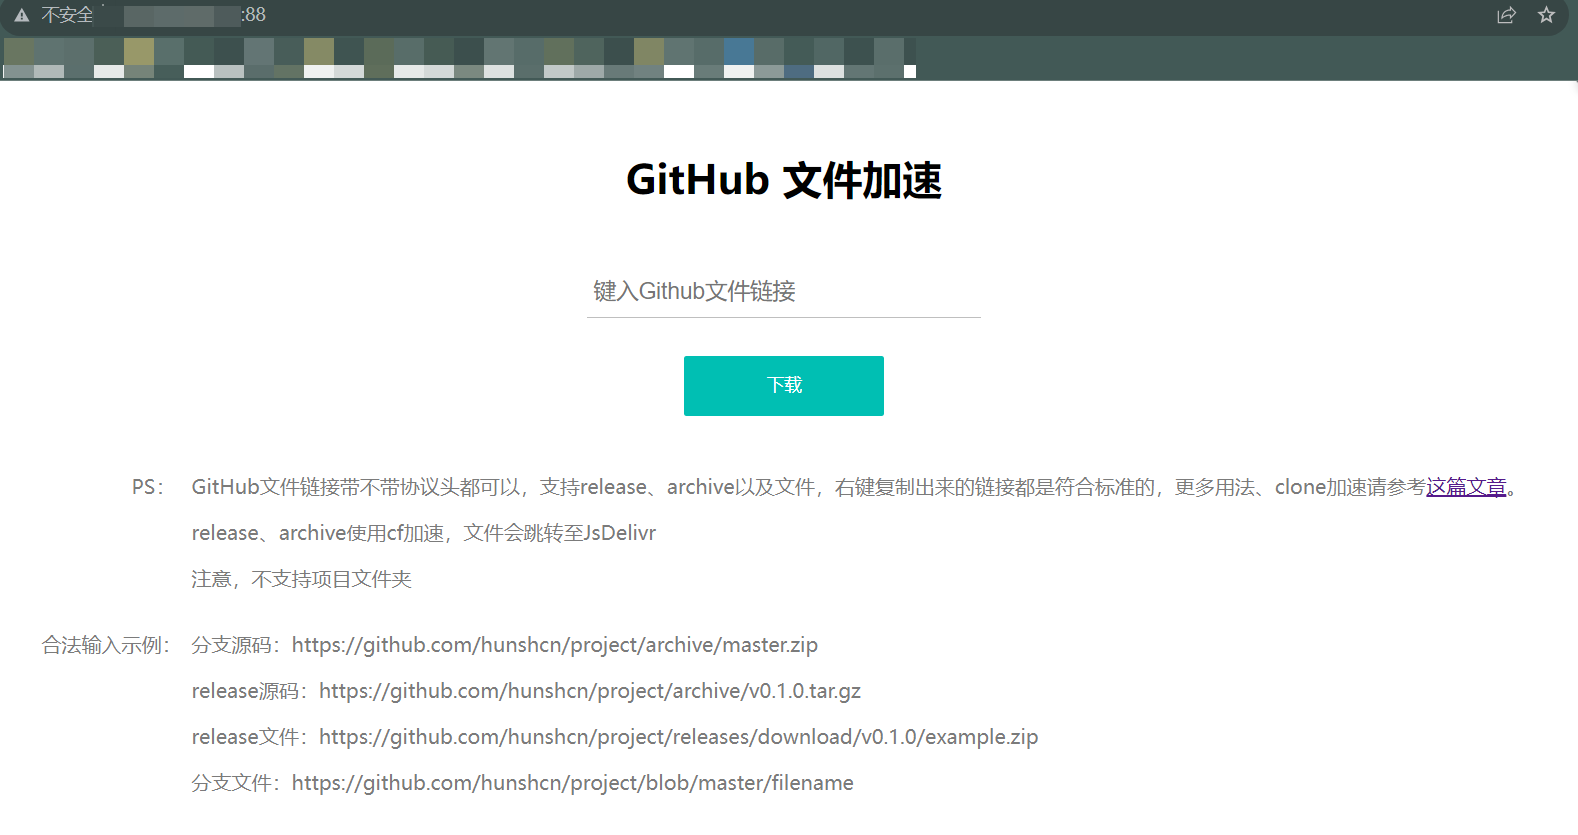Image resolution: width=1578 pixels, height=835 pixels.
Task: Click the share page icon
Action: tap(1506, 15)
